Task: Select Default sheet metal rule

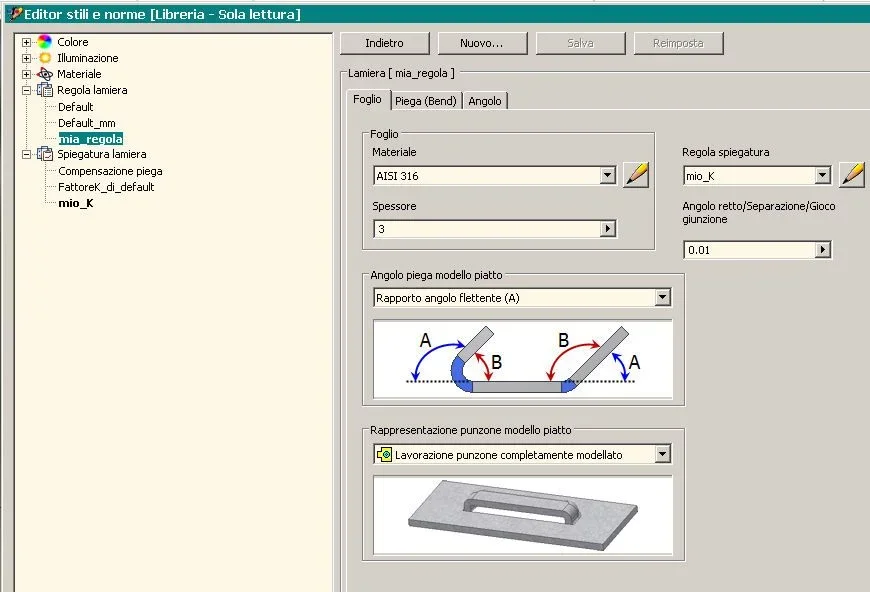Action: click(75, 107)
